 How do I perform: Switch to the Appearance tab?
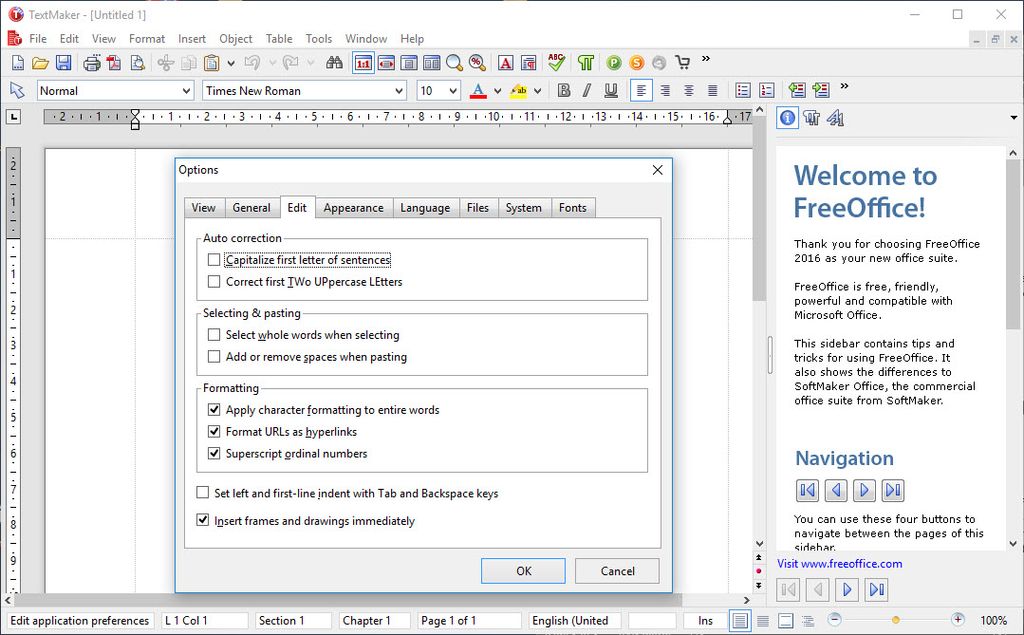[353, 207]
